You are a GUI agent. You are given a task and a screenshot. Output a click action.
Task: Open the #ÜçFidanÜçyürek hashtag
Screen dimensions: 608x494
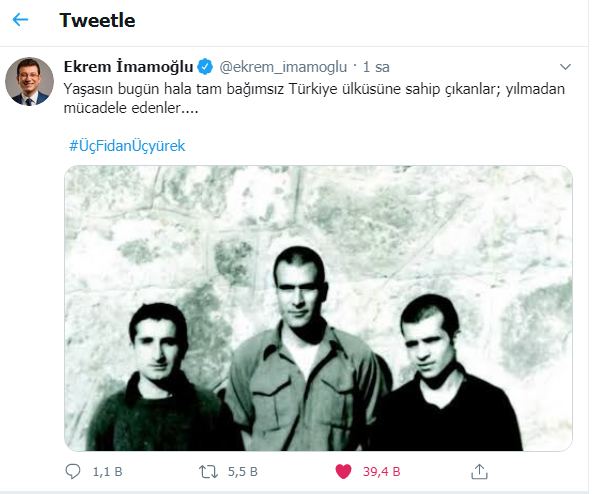(127, 146)
